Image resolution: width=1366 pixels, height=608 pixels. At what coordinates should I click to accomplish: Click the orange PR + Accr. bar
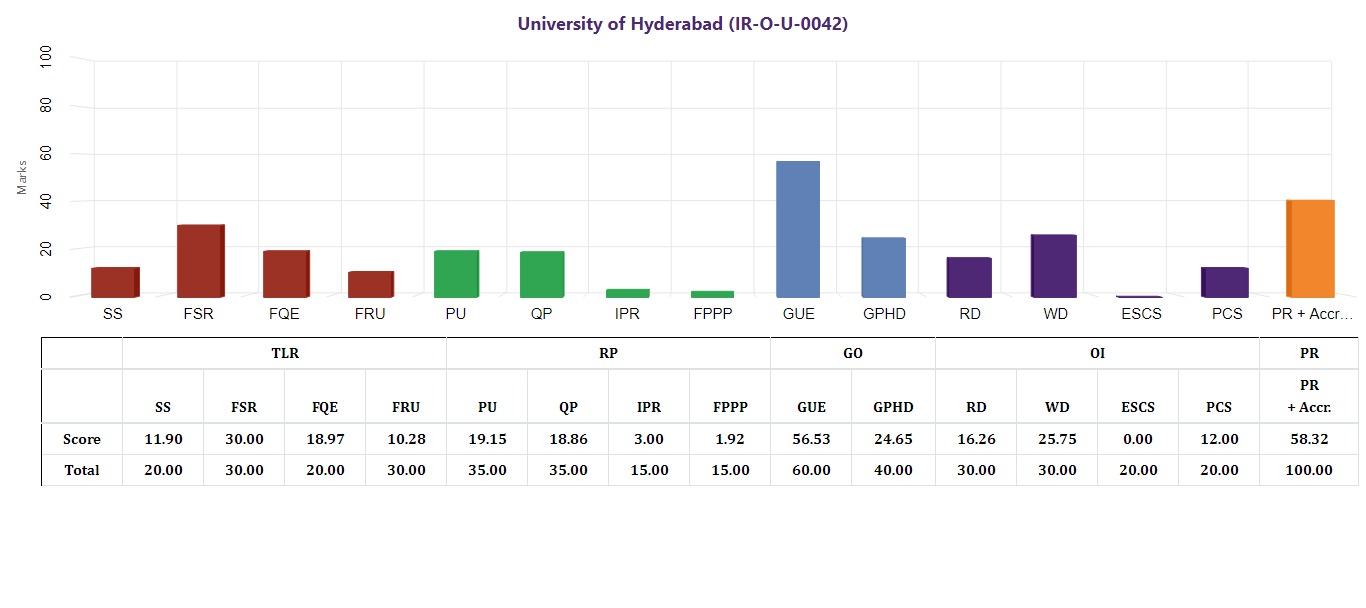coord(1310,248)
